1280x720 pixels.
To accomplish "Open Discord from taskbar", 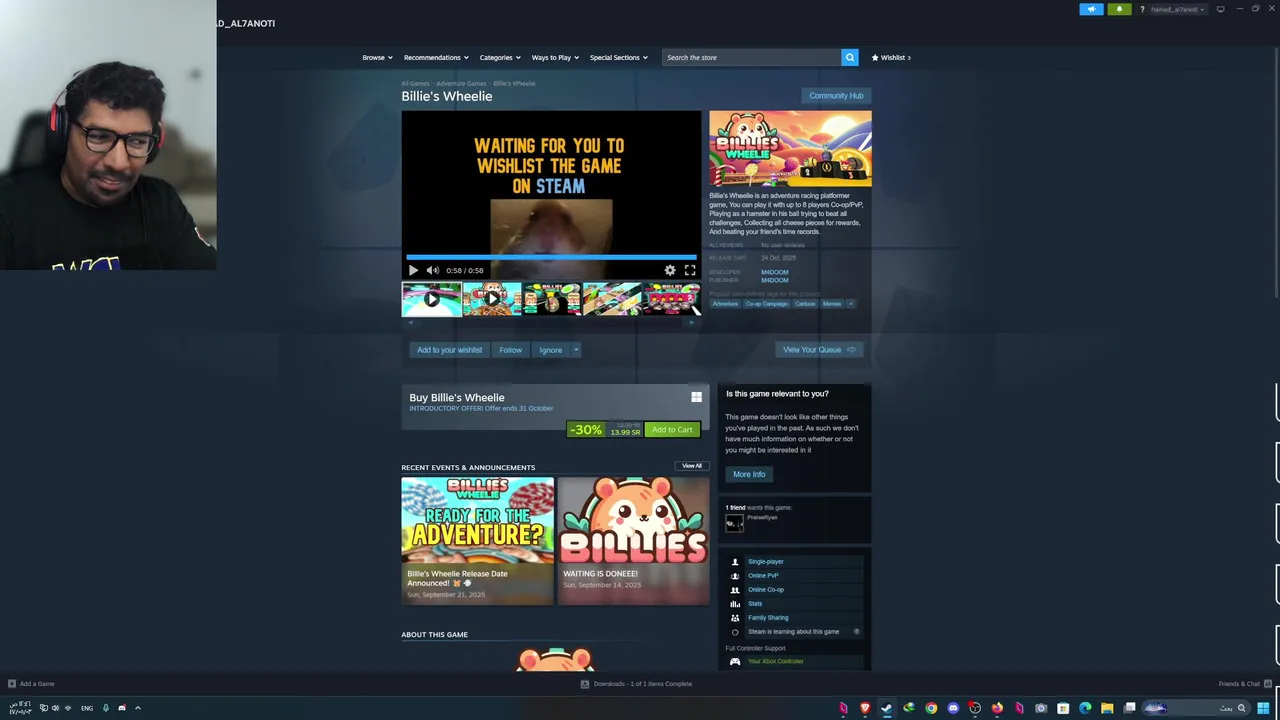I will point(953,708).
